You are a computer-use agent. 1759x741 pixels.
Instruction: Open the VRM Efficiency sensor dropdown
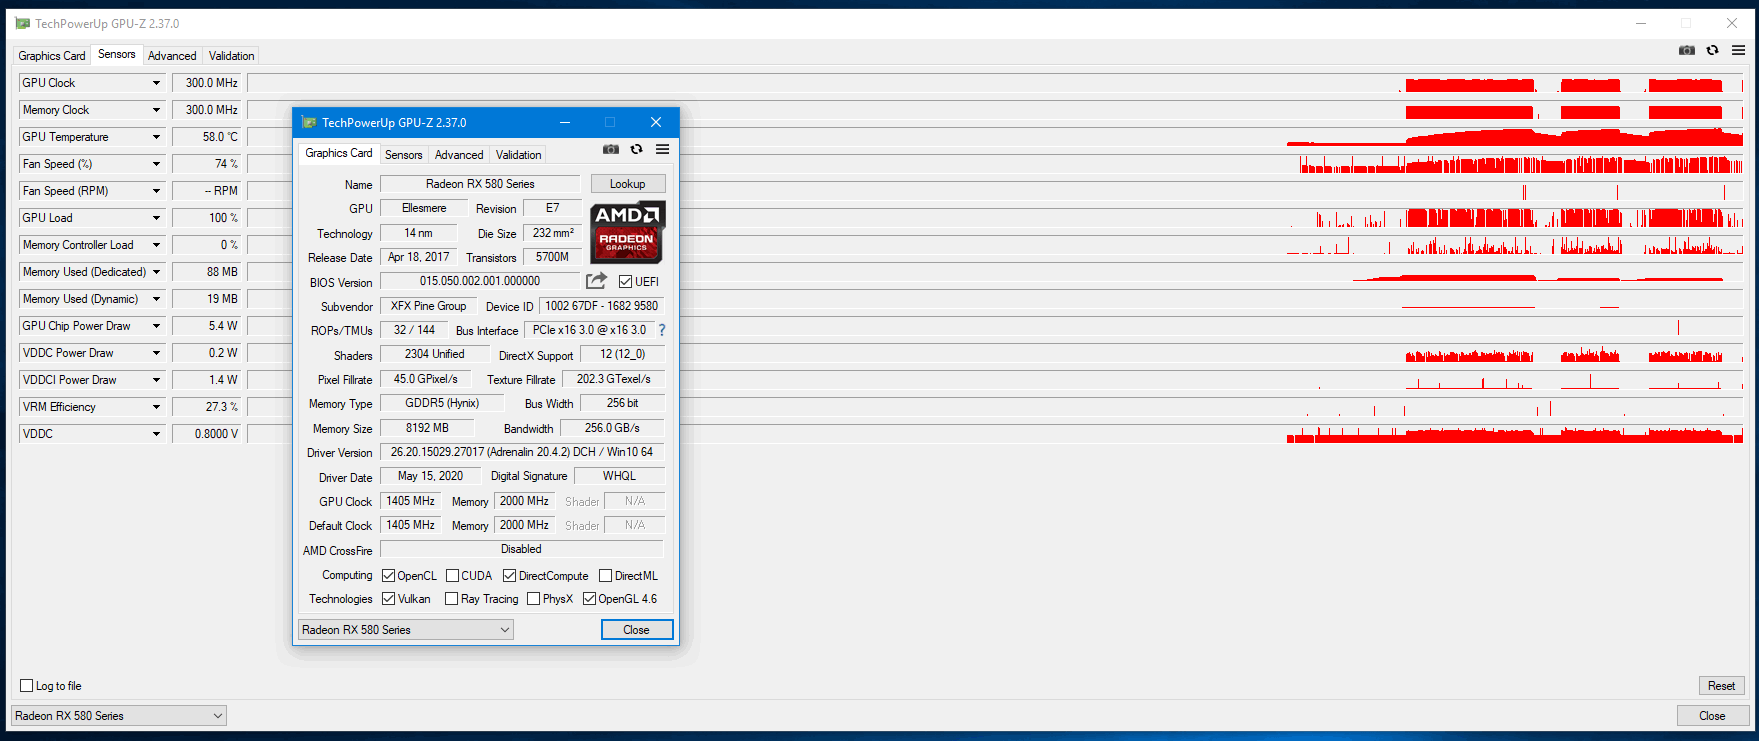pos(156,407)
